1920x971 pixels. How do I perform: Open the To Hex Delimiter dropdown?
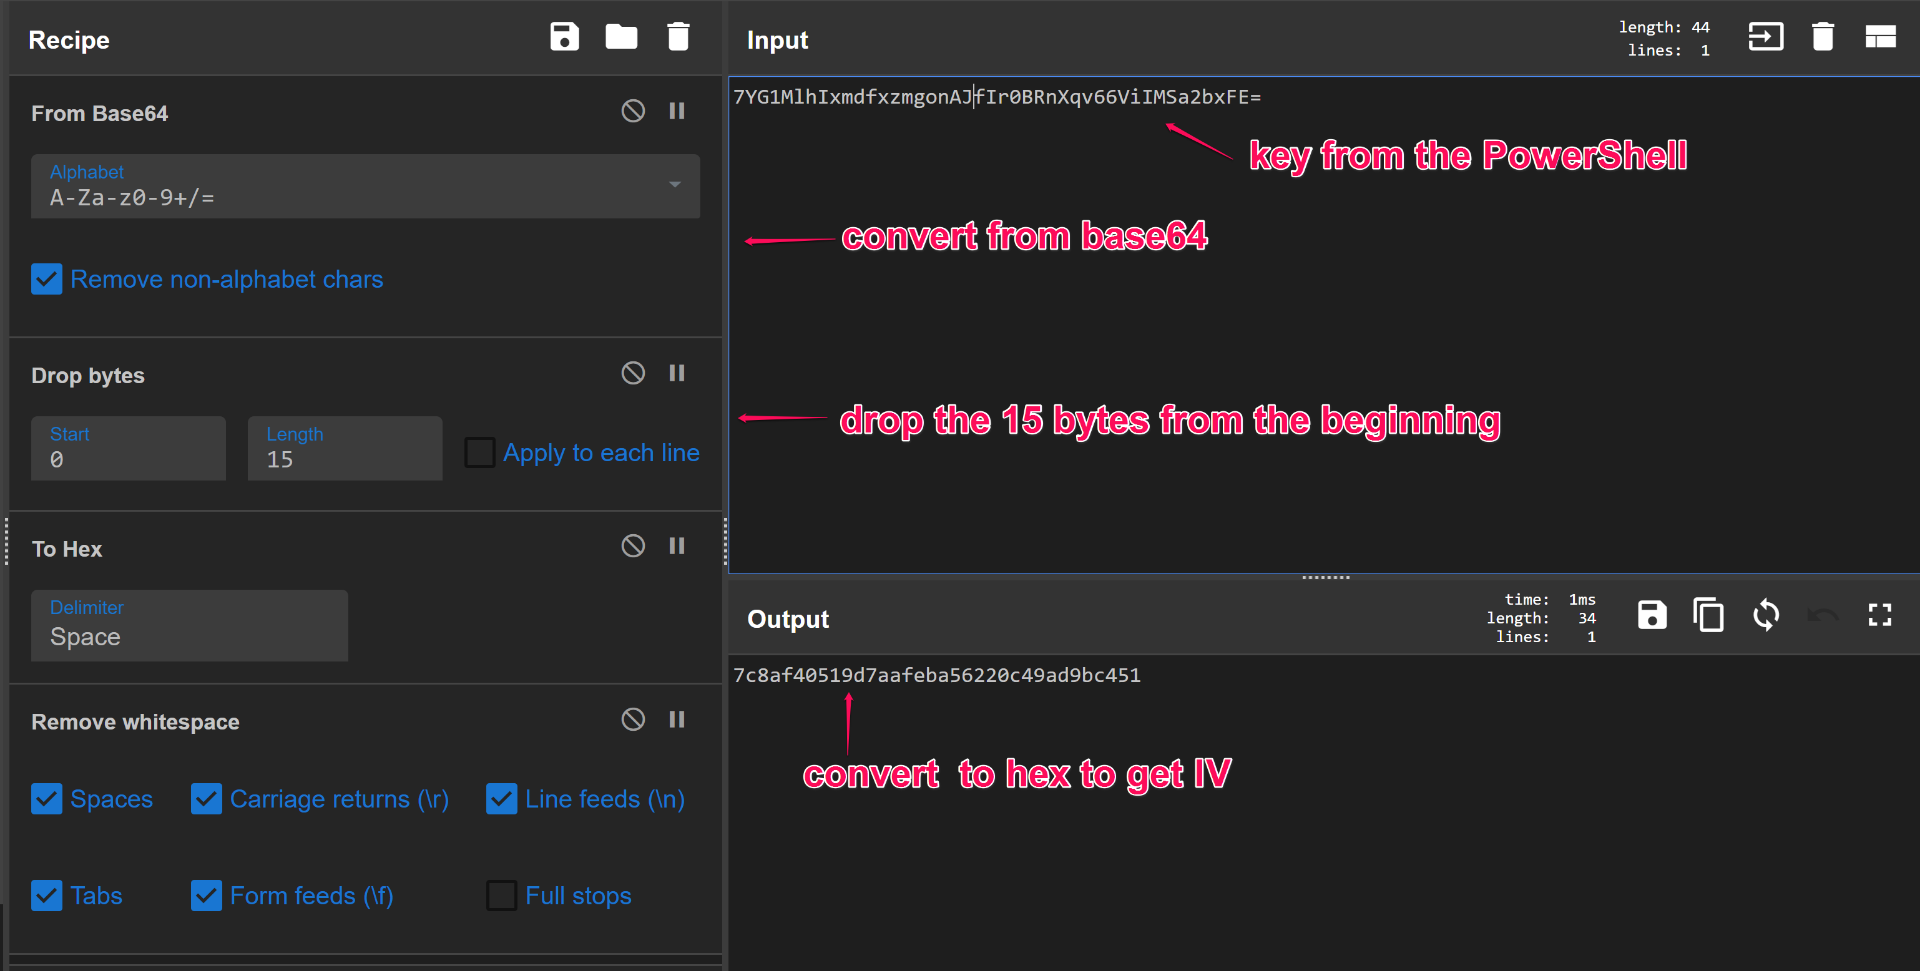pyautogui.click(x=189, y=626)
